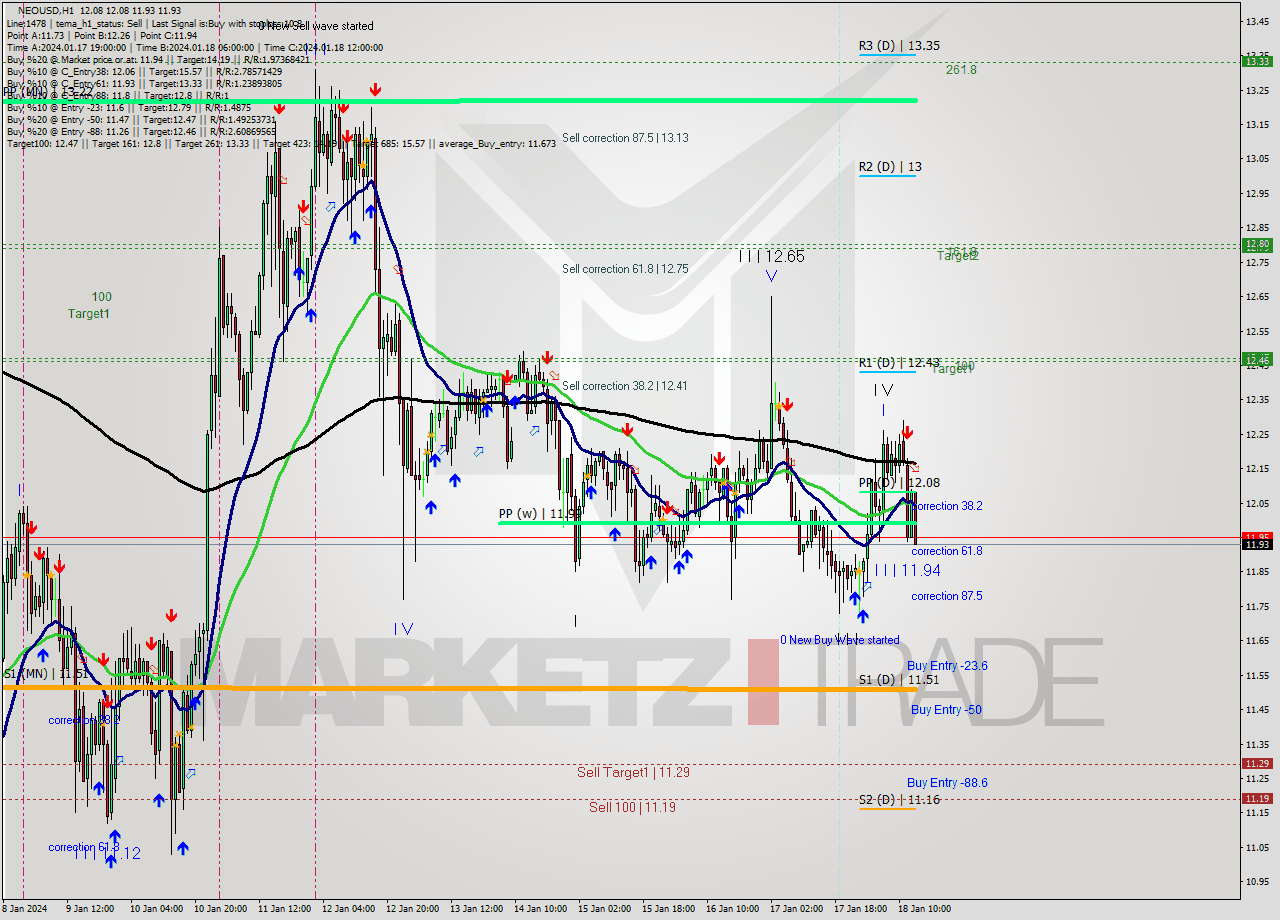Viewport: 1280px width, 920px height.
Task: Click the green 12.46 price tag
Action: (1257, 359)
